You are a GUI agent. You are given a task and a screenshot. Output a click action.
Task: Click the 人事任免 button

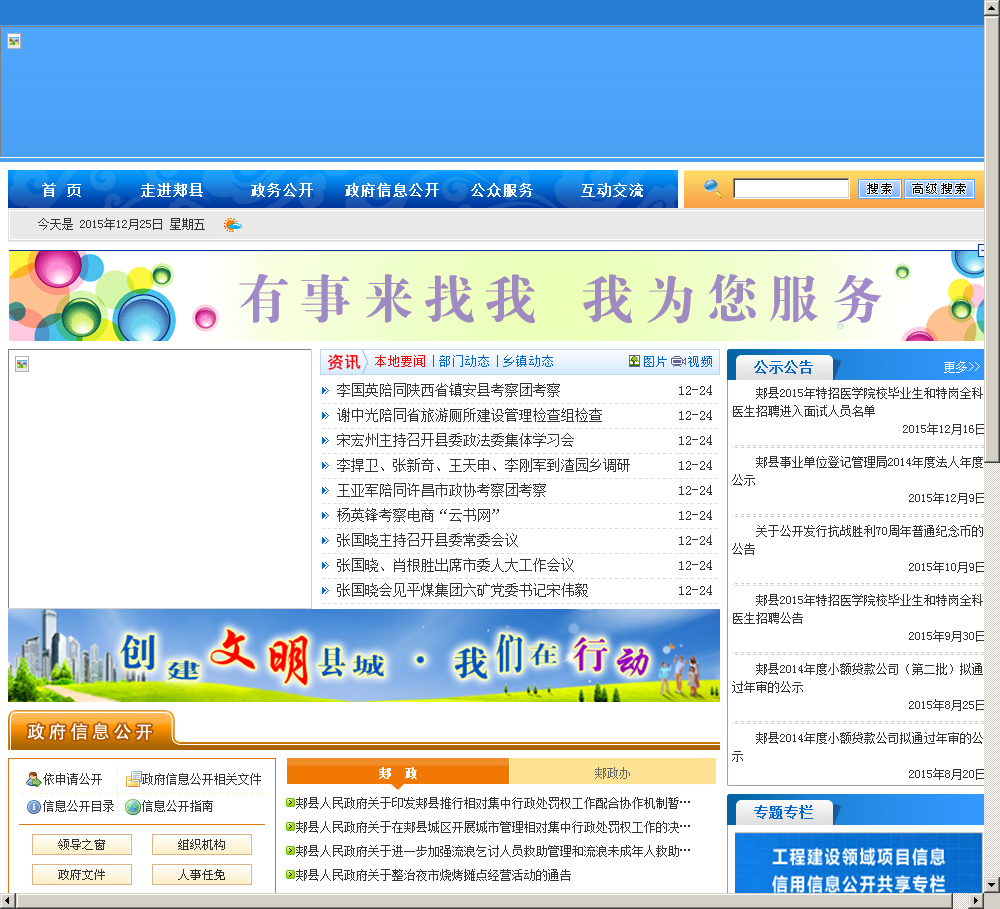click(x=202, y=875)
